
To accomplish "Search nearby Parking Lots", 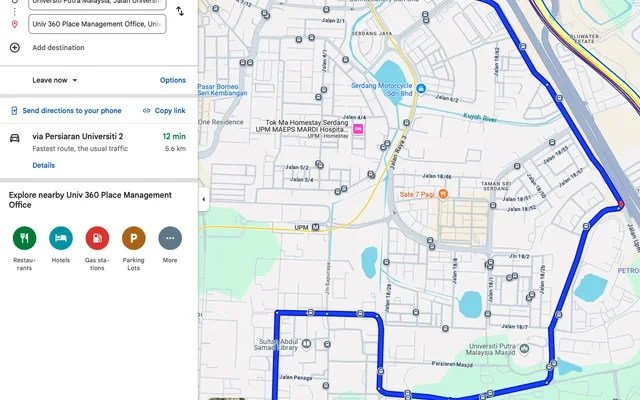I will click(133, 238).
